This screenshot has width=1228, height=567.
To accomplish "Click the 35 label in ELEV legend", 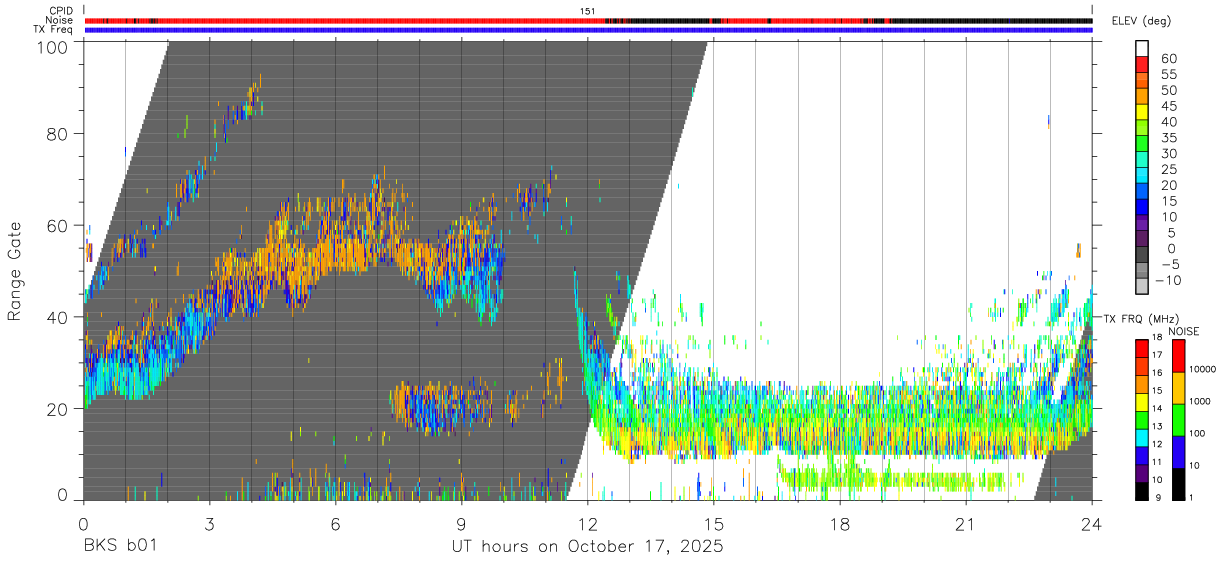I will (1168, 138).
